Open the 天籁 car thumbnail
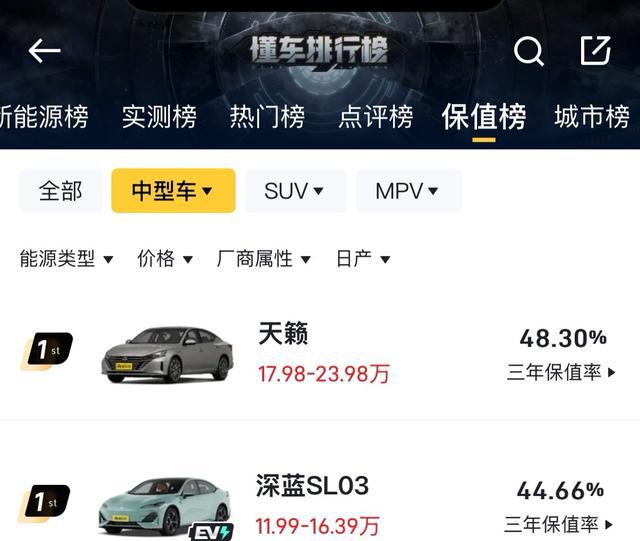The height and width of the screenshot is (541, 640). 167,355
